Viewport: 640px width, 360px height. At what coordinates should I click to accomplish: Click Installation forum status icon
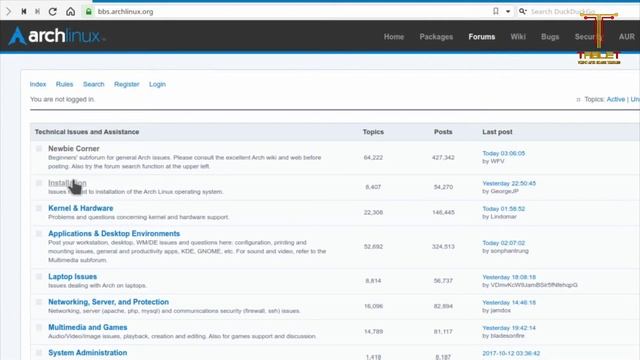(39, 183)
